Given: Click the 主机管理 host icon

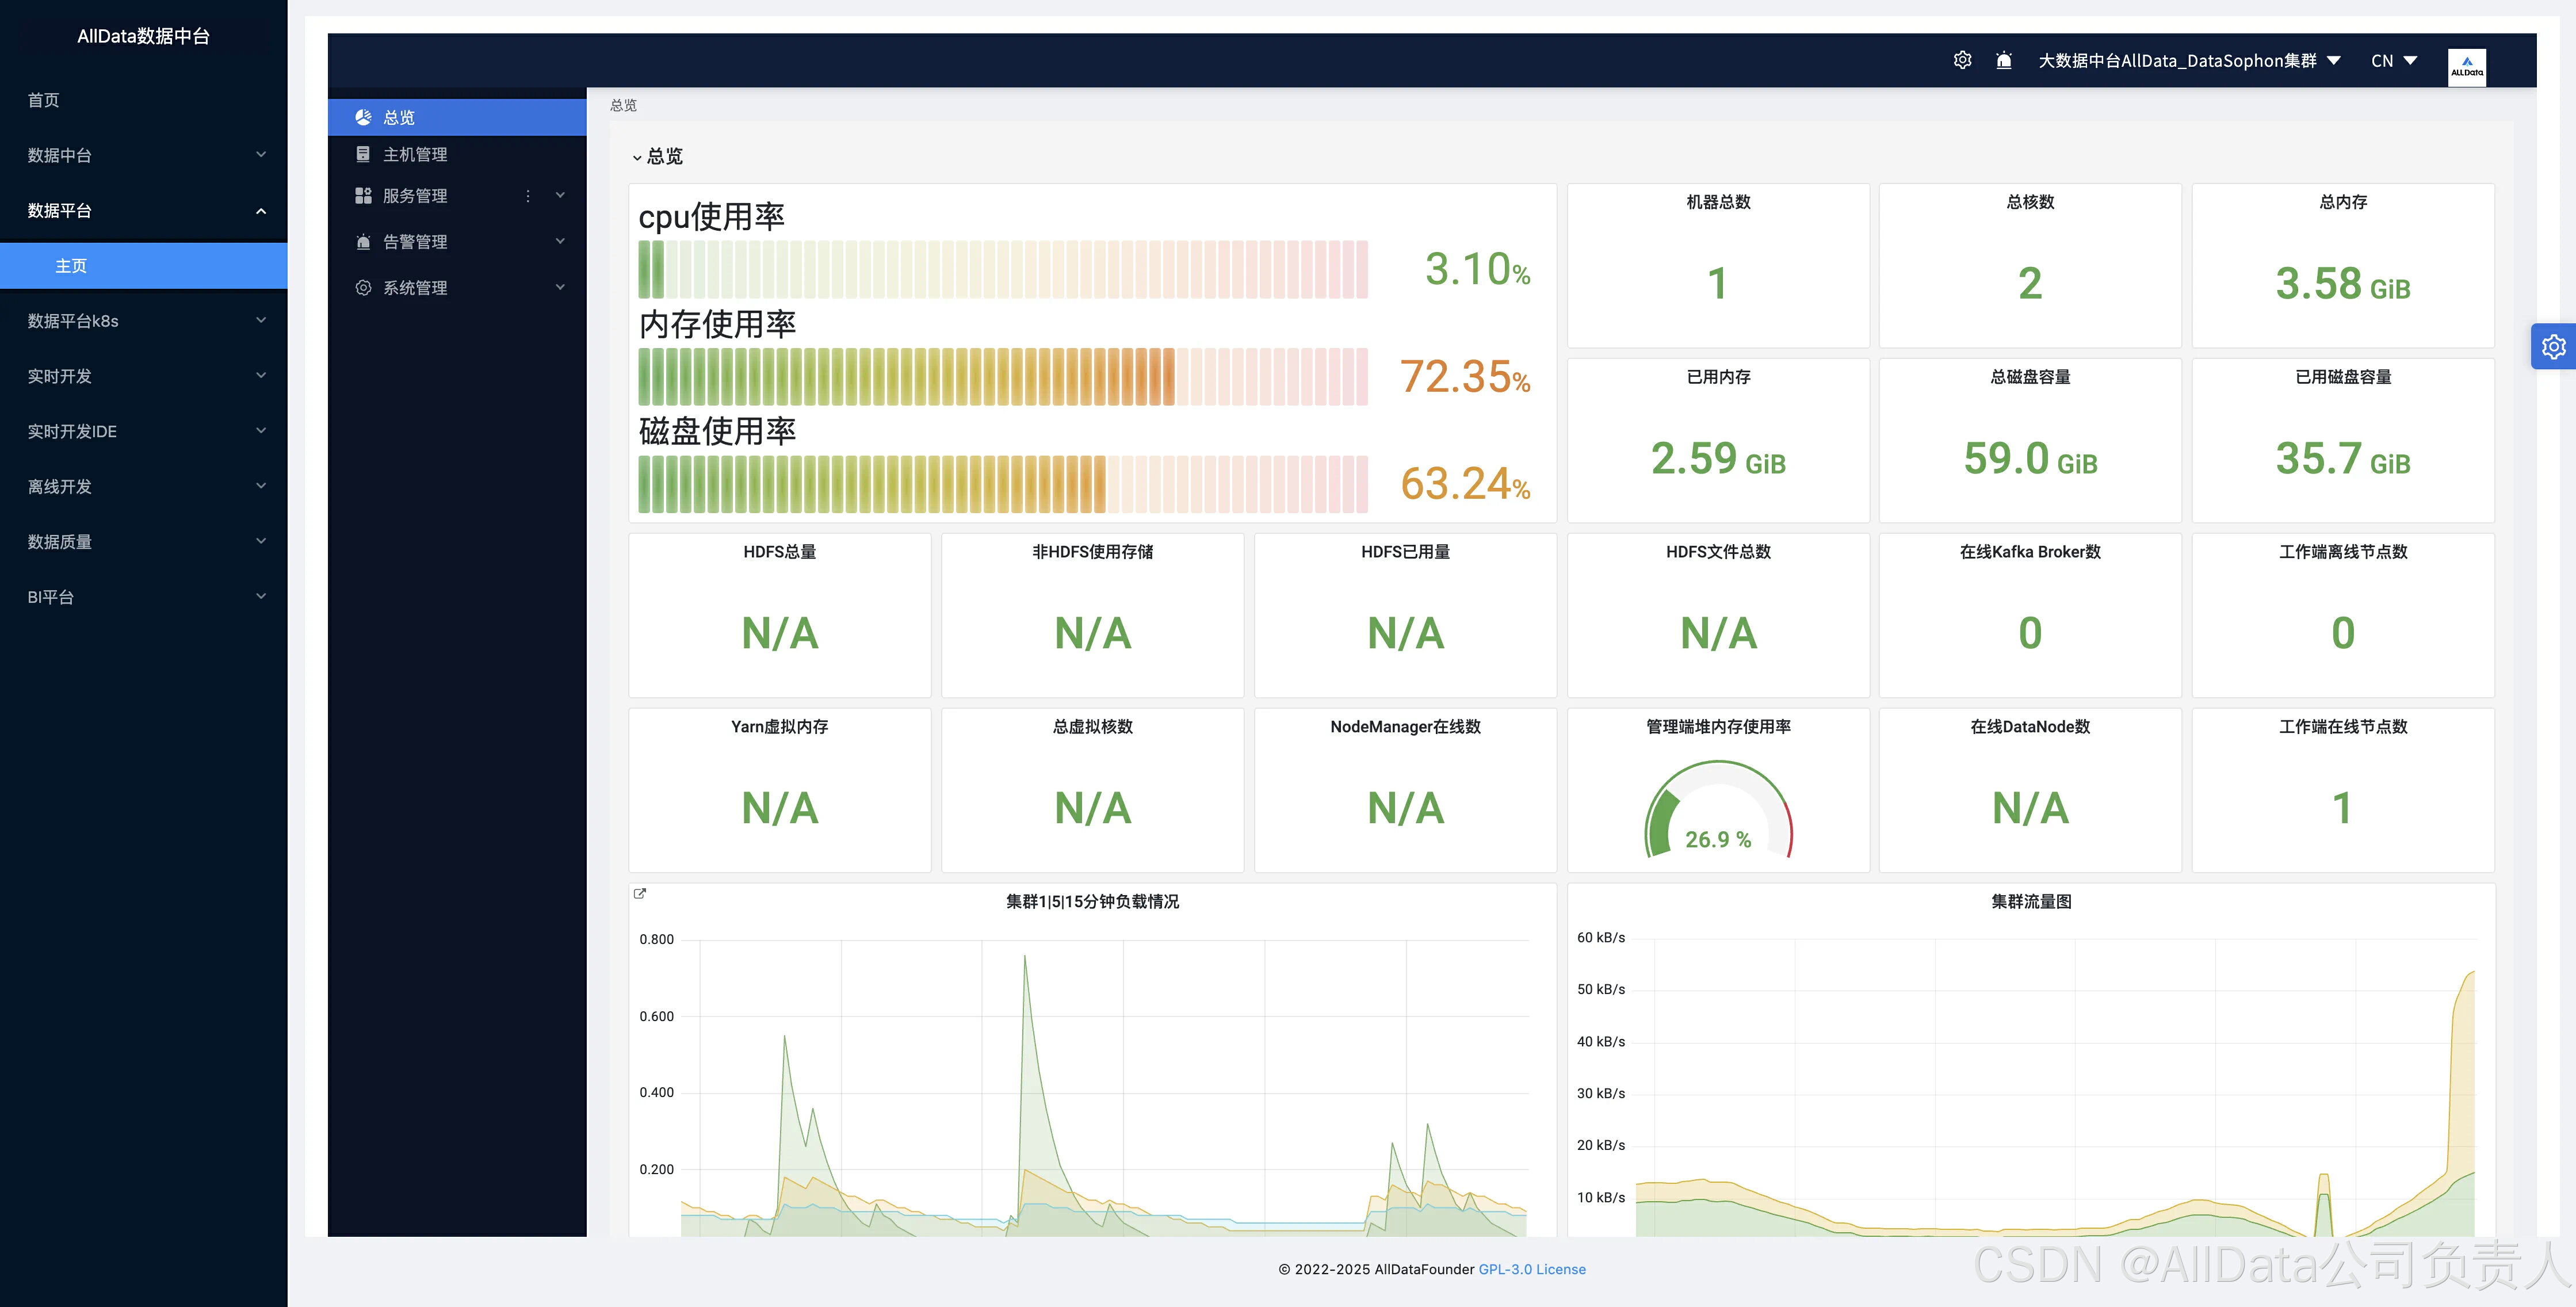Looking at the screenshot, I should click(363, 154).
